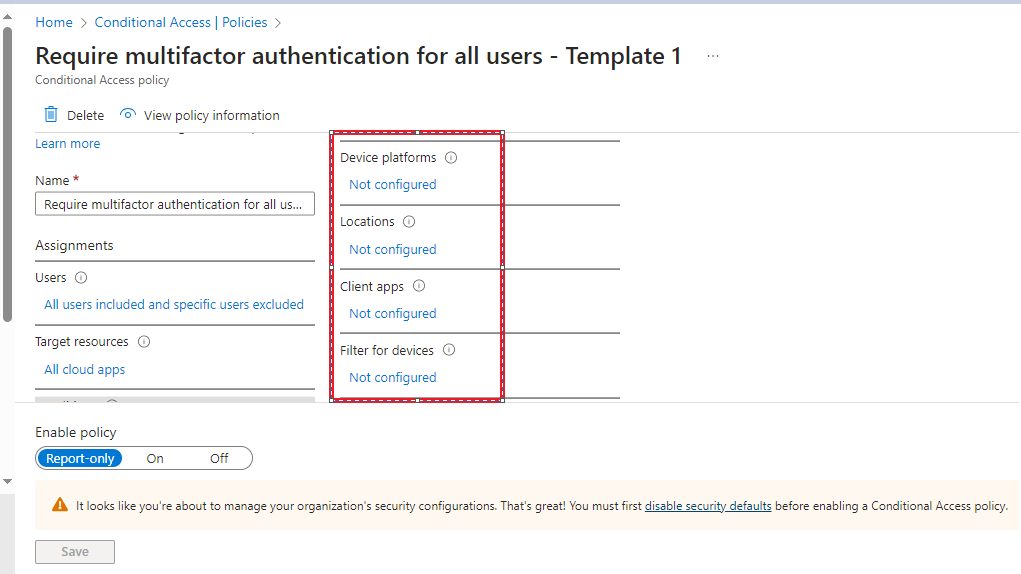Click the Delete trash icon

(x=51, y=115)
